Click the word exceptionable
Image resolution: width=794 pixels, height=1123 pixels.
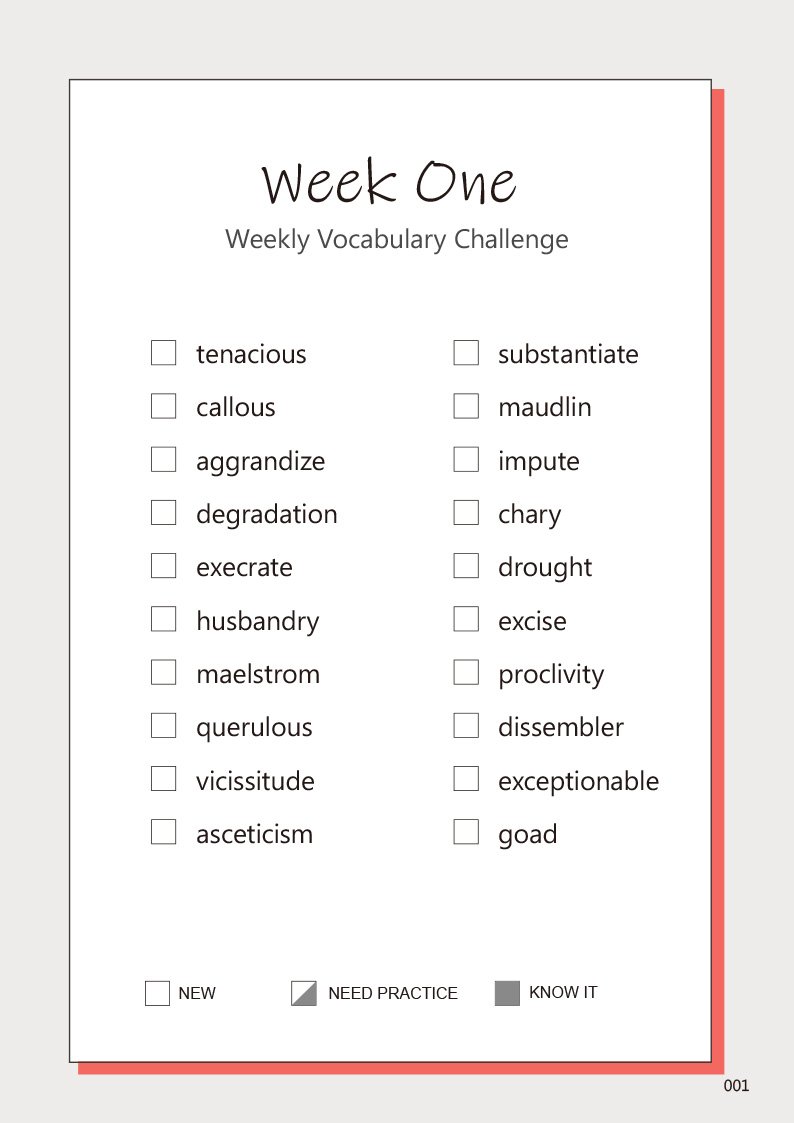tap(578, 781)
